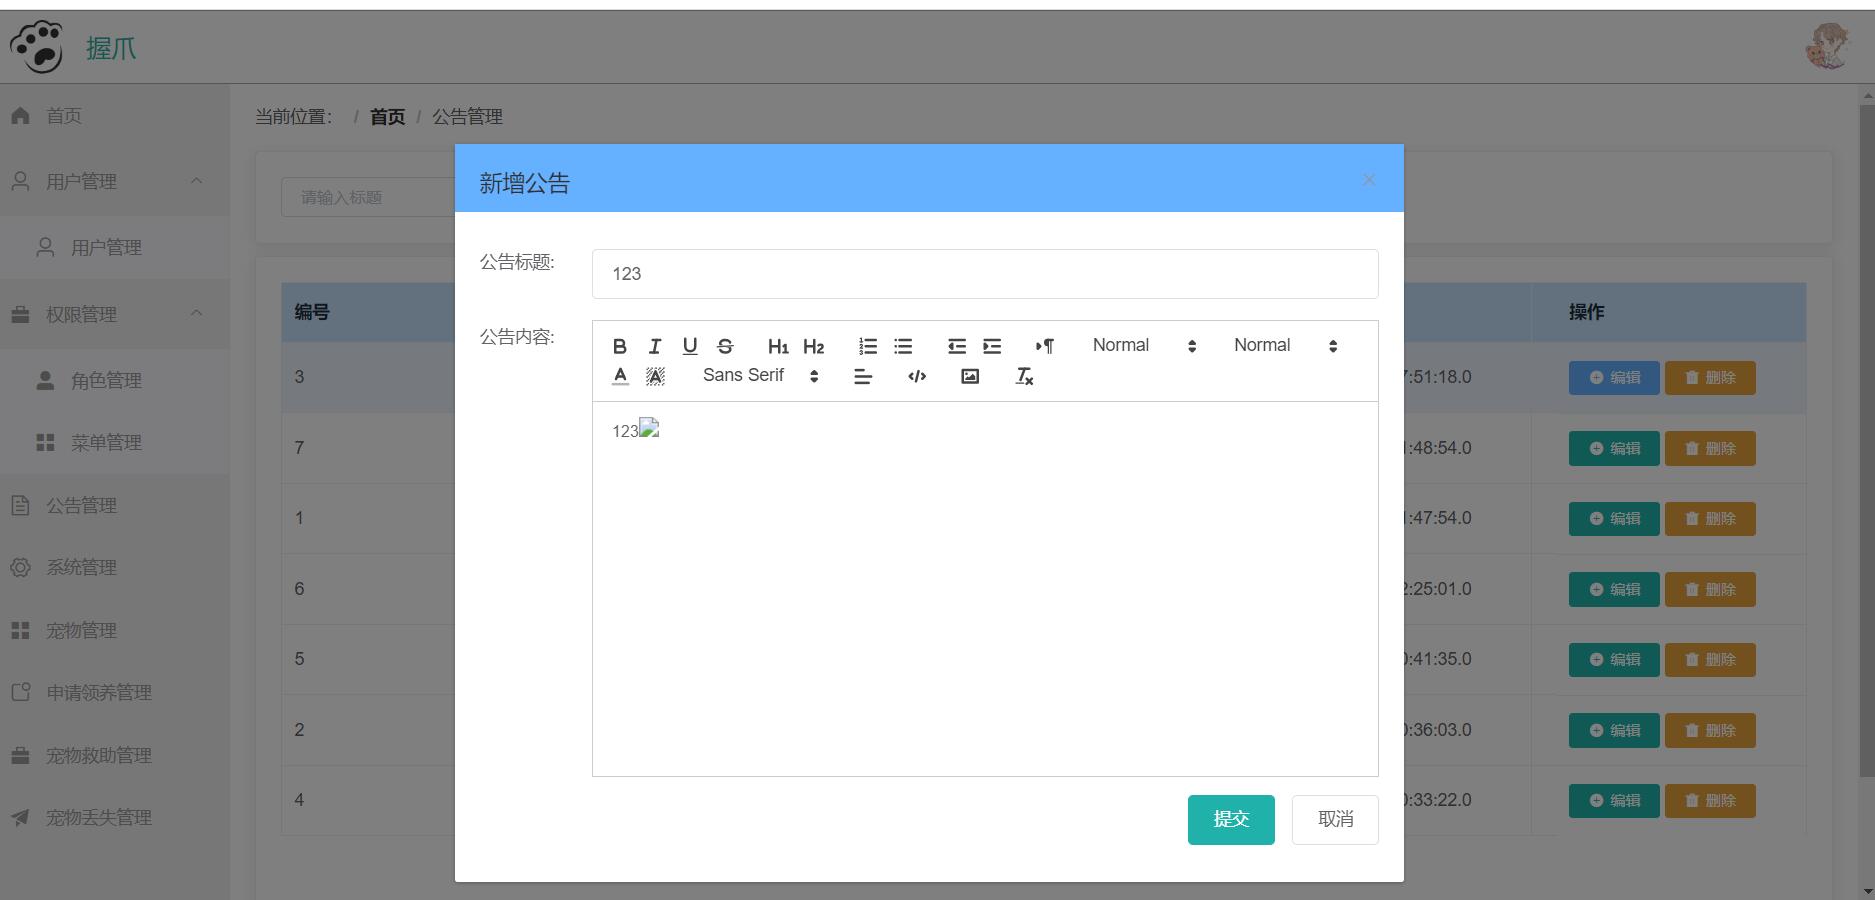Image resolution: width=1875 pixels, height=900 pixels.
Task: Submit the announcement with 提交
Action: (1231, 820)
